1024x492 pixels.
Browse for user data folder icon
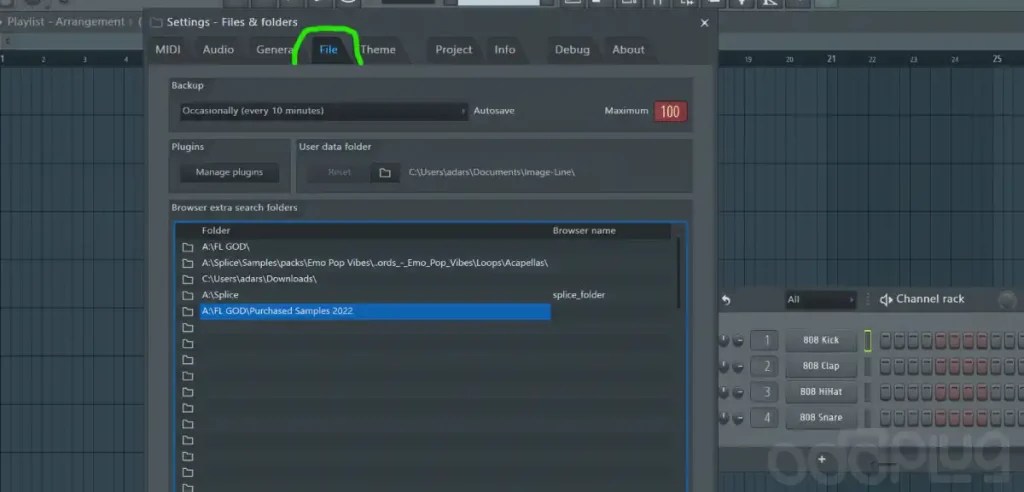(x=385, y=172)
